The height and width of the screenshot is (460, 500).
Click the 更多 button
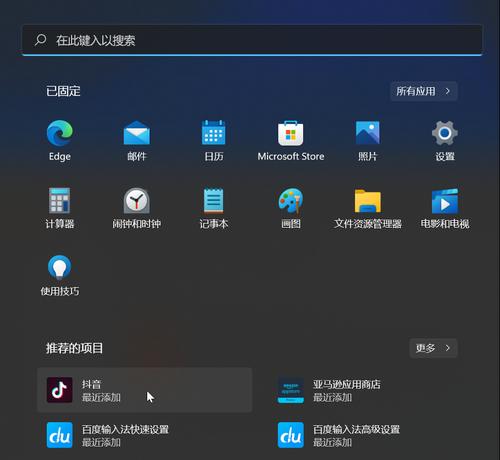tap(433, 348)
